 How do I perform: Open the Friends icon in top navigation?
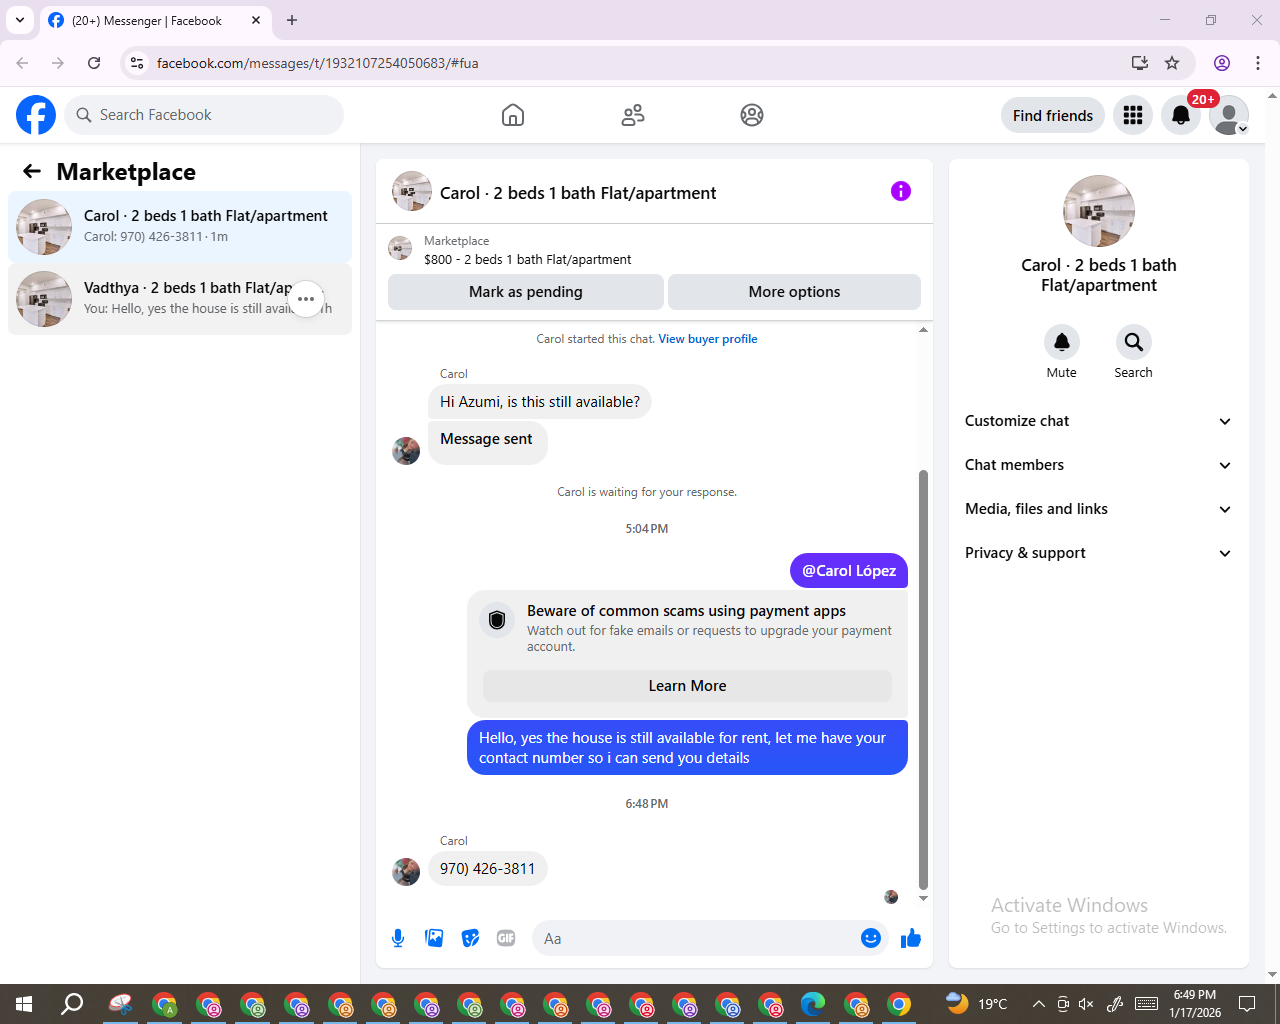tap(633, 115)
